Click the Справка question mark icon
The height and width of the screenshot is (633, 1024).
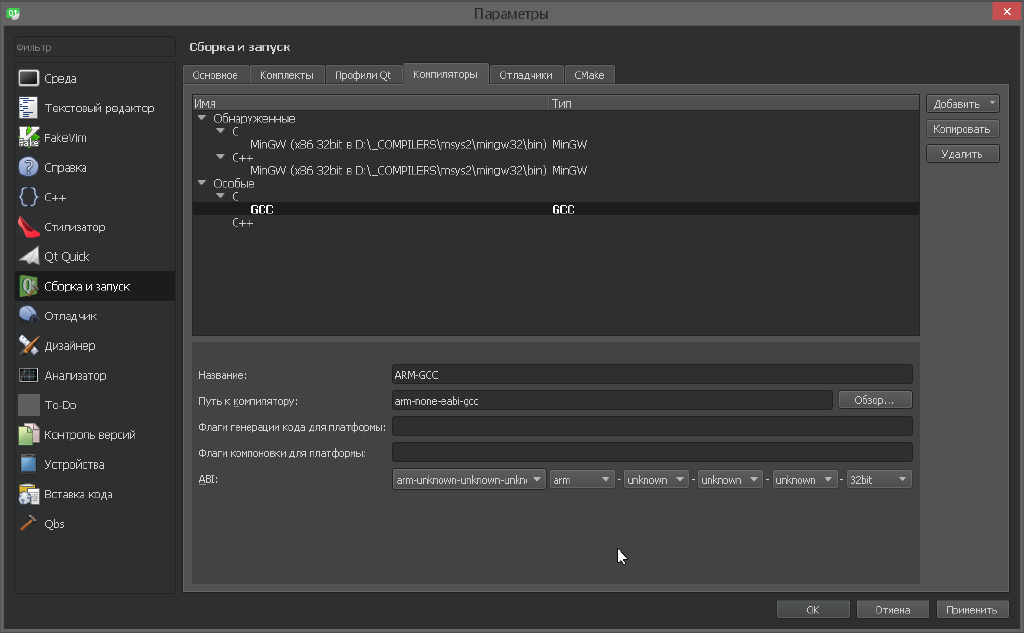28,167
